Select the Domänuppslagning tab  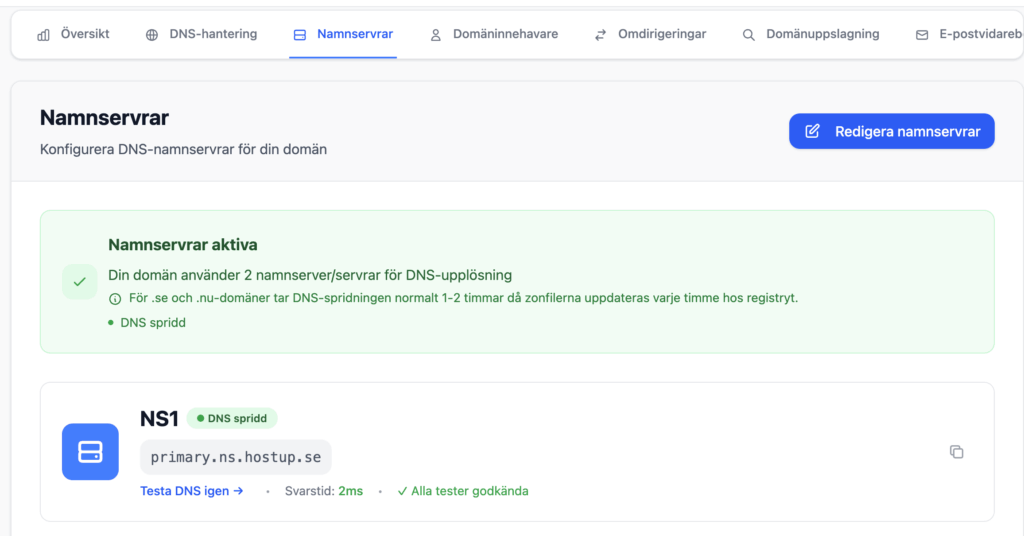tap(822, 34)
